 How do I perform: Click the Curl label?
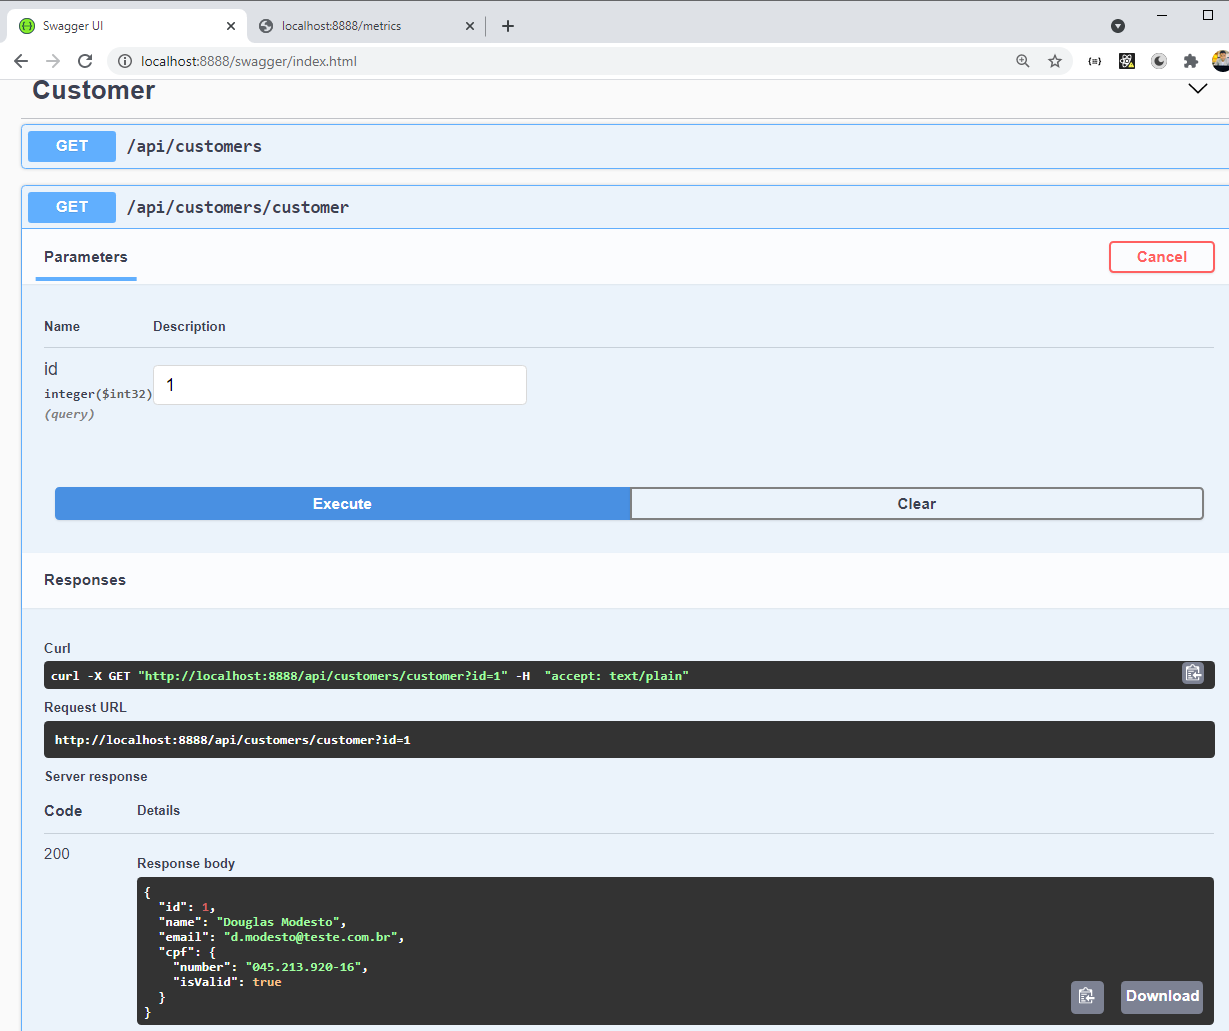[57, 648]
